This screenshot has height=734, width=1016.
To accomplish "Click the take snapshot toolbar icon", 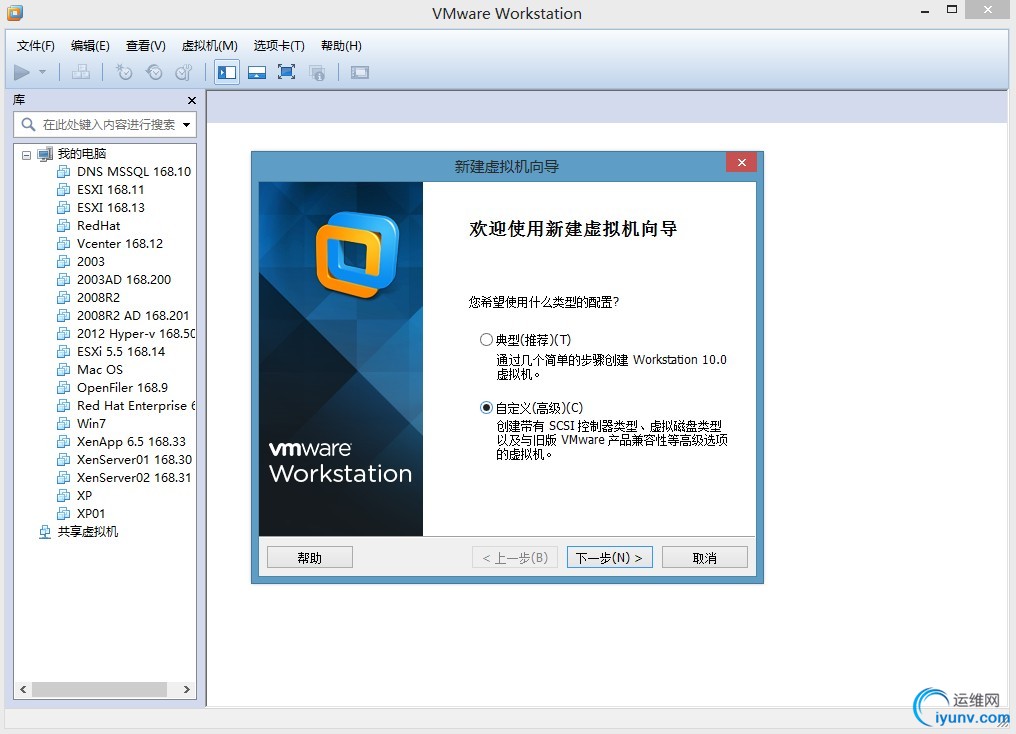I will 124,72.
